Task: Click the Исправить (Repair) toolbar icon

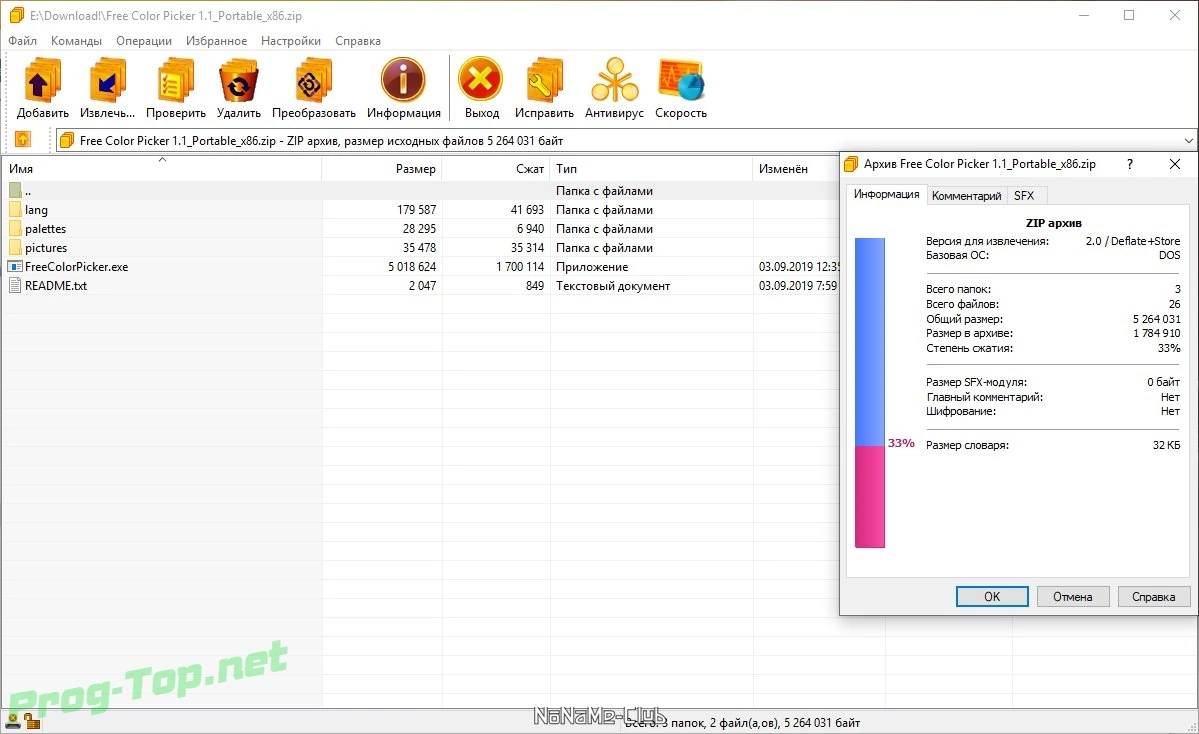Action: pyautogui.click(x=544, y=81)
